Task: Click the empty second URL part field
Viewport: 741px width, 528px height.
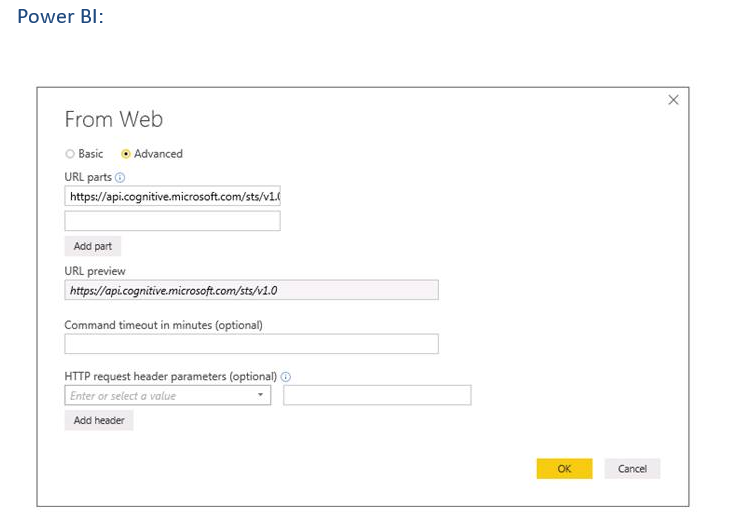Action: click(172, 221)
